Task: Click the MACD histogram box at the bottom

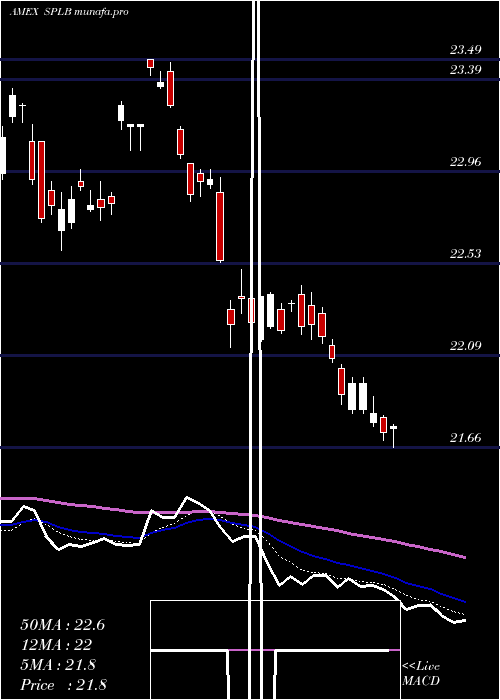Action: coord(275,650)
